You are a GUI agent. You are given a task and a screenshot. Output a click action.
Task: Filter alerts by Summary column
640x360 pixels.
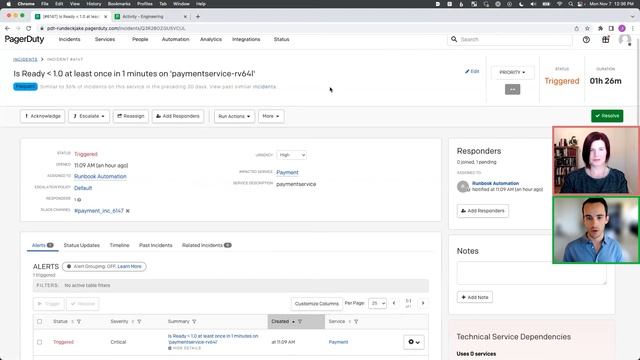click(x=194, y=322)
